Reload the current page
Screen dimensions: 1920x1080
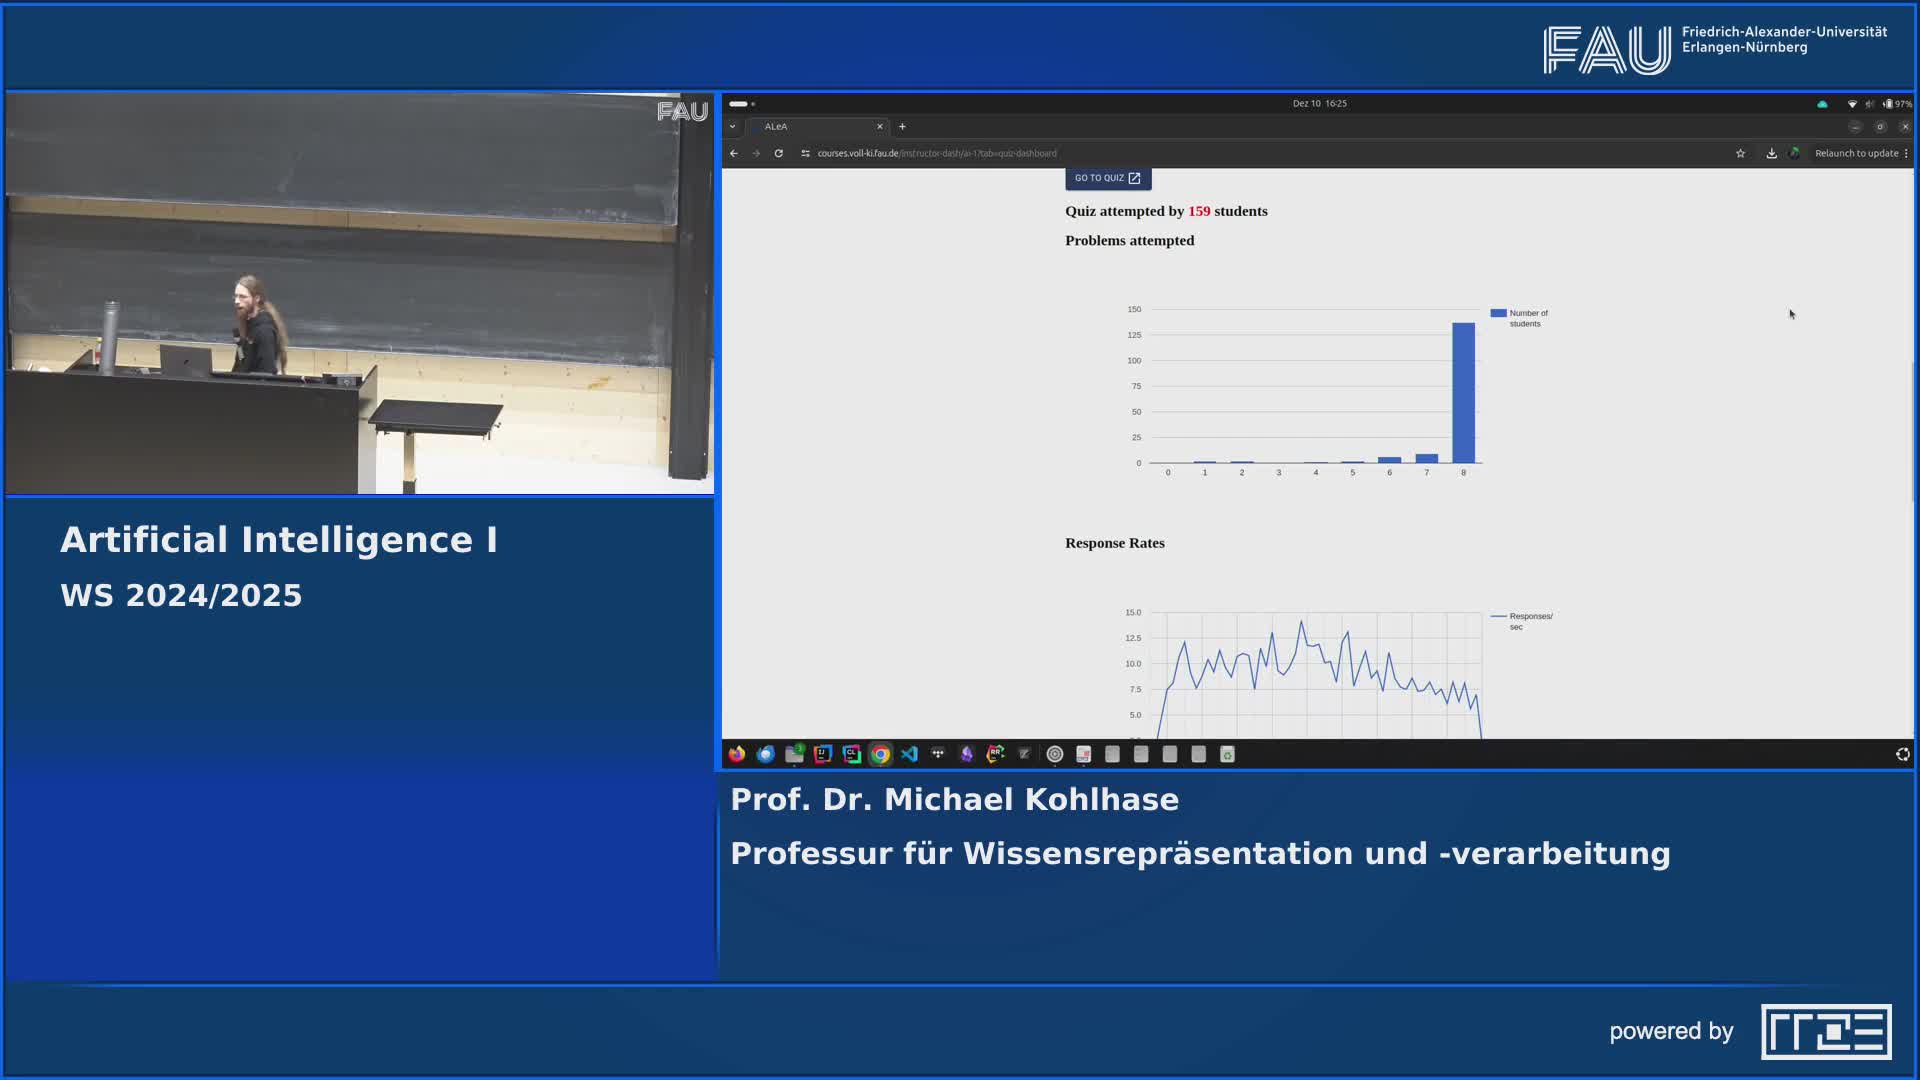779,153
